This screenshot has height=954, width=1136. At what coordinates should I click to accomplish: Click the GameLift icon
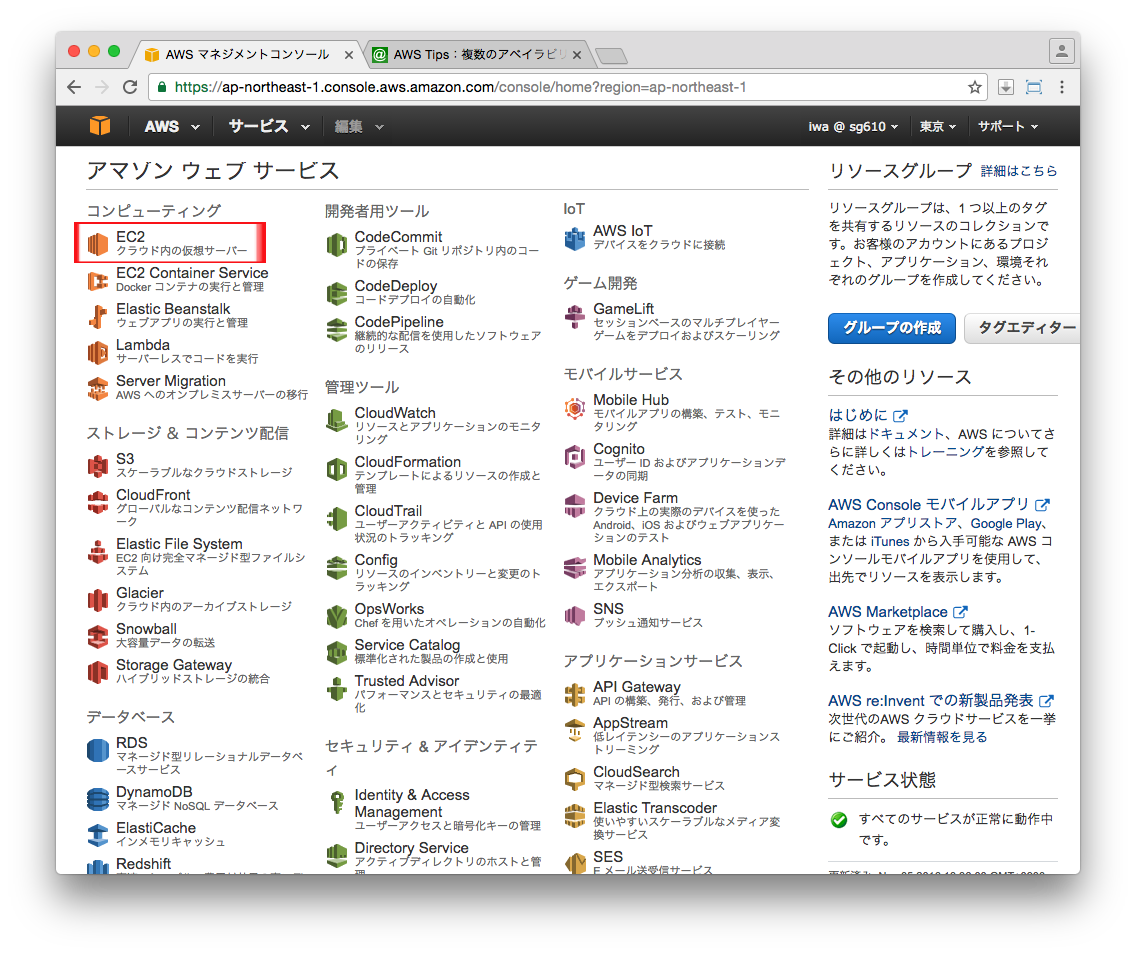coord(575,317)
